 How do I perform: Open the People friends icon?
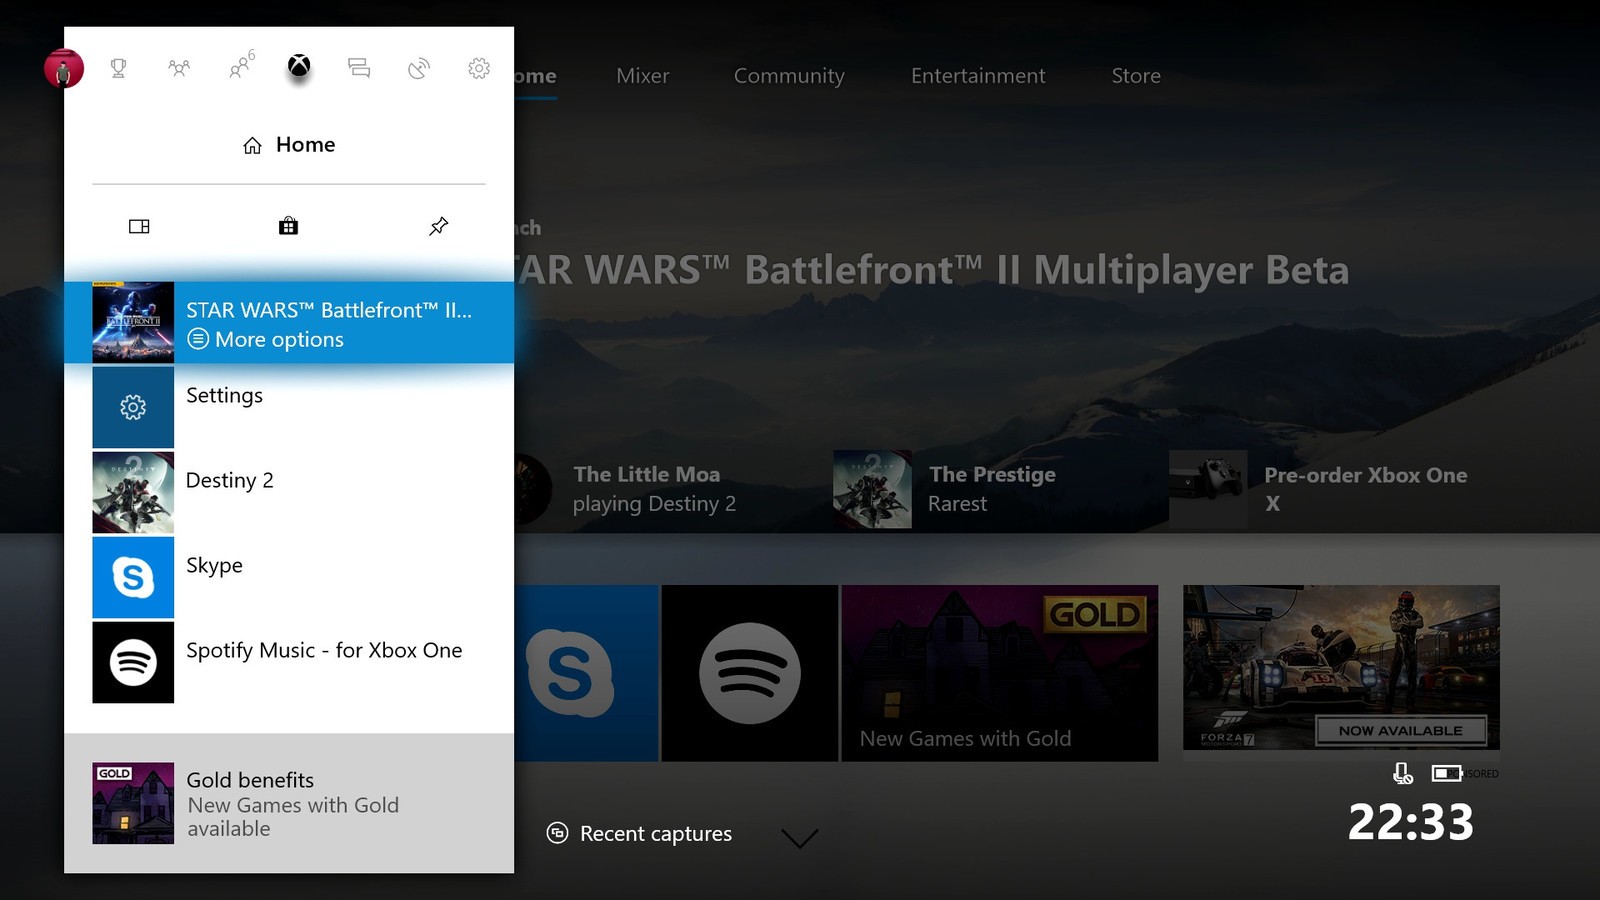[x=179, y=68]
